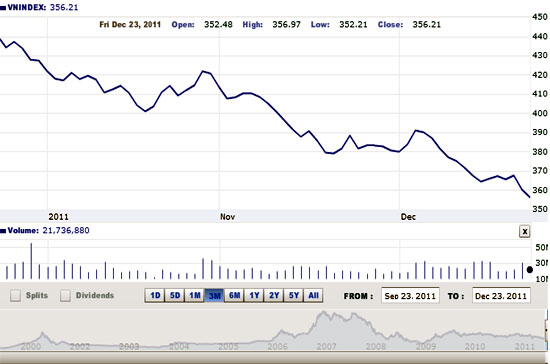This screenshot has width=550, height=364.
Task: Click the Open value 352.48
Action: [218, 25]
